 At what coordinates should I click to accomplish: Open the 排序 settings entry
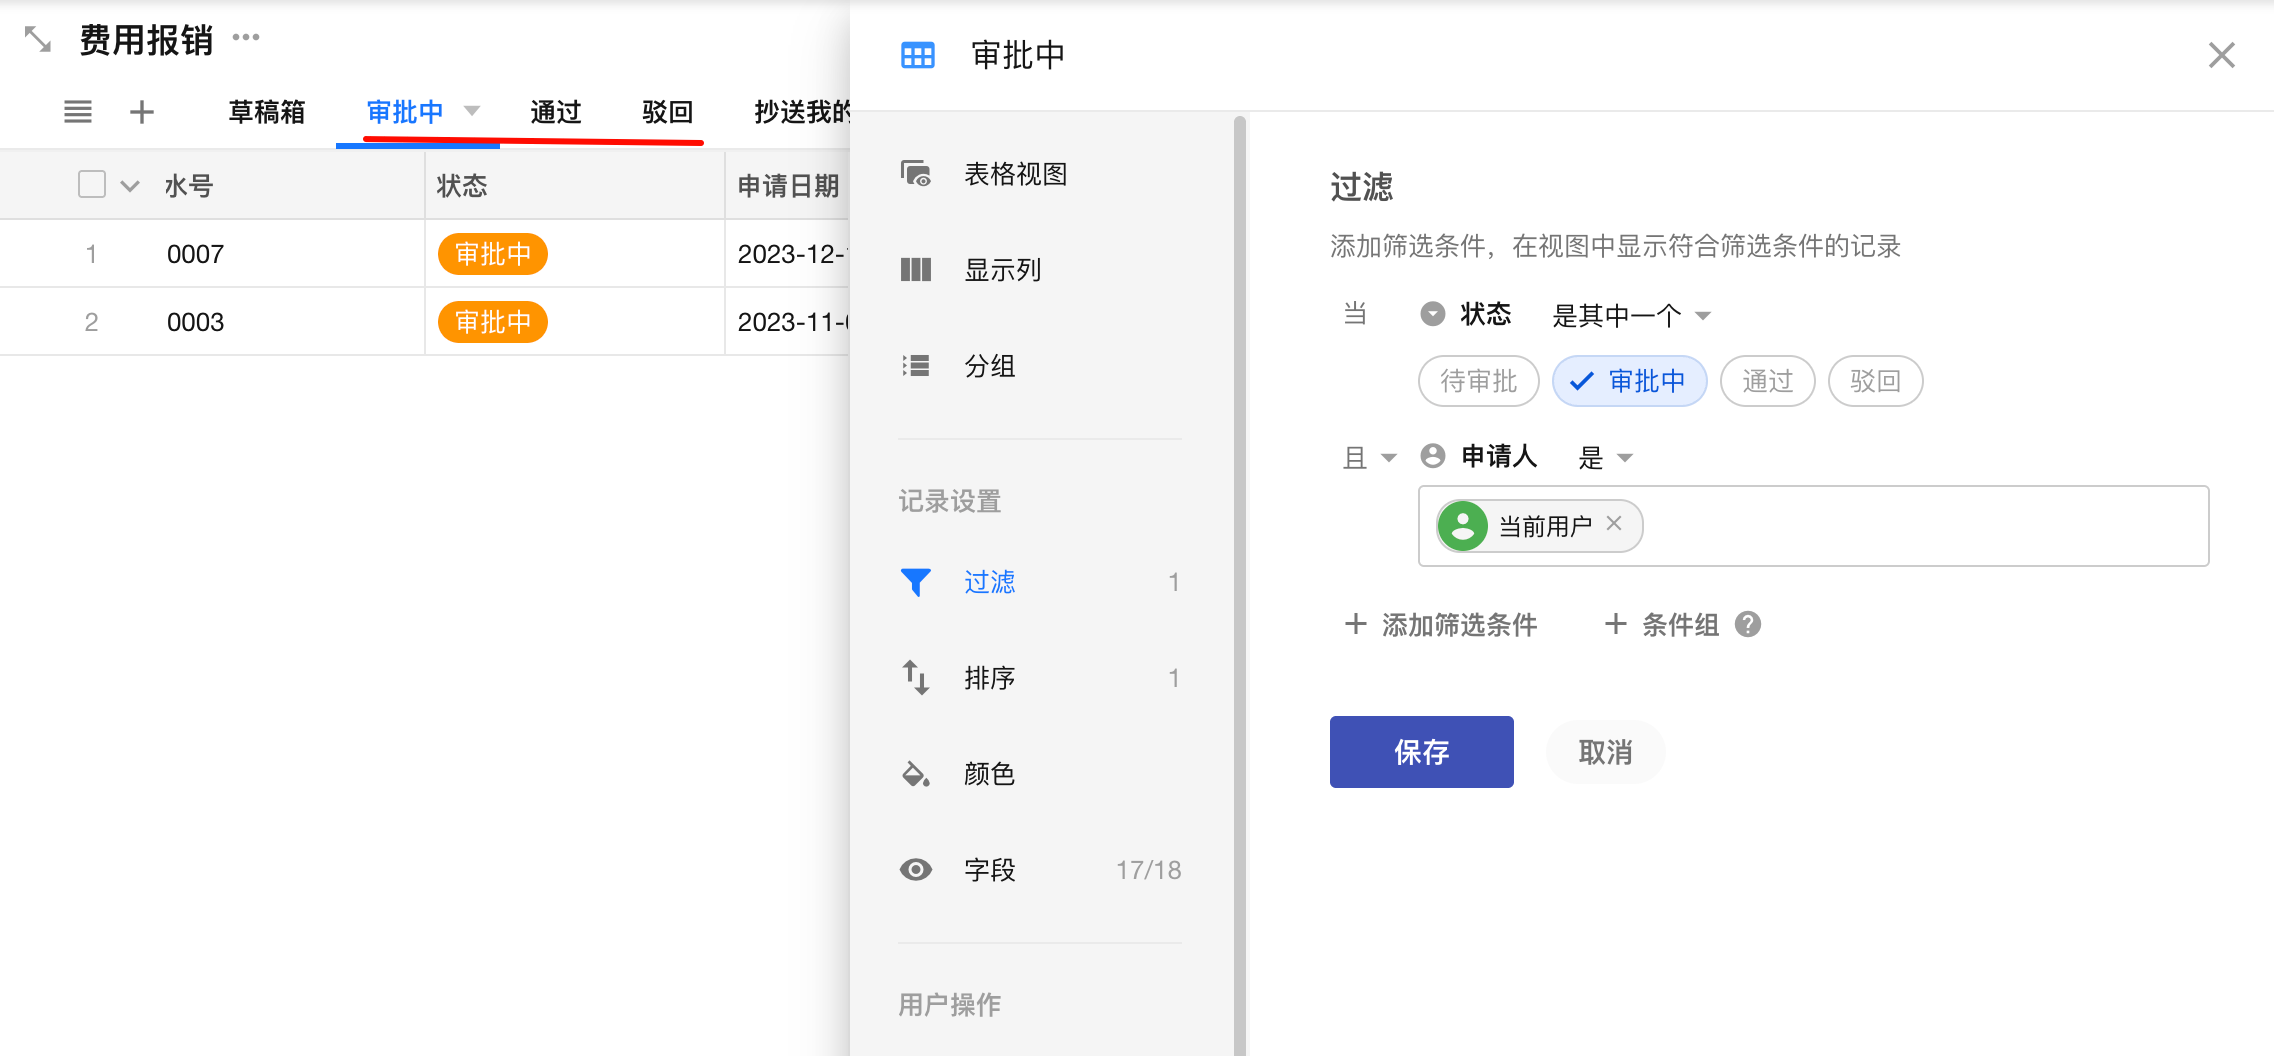coord(1040,678)
